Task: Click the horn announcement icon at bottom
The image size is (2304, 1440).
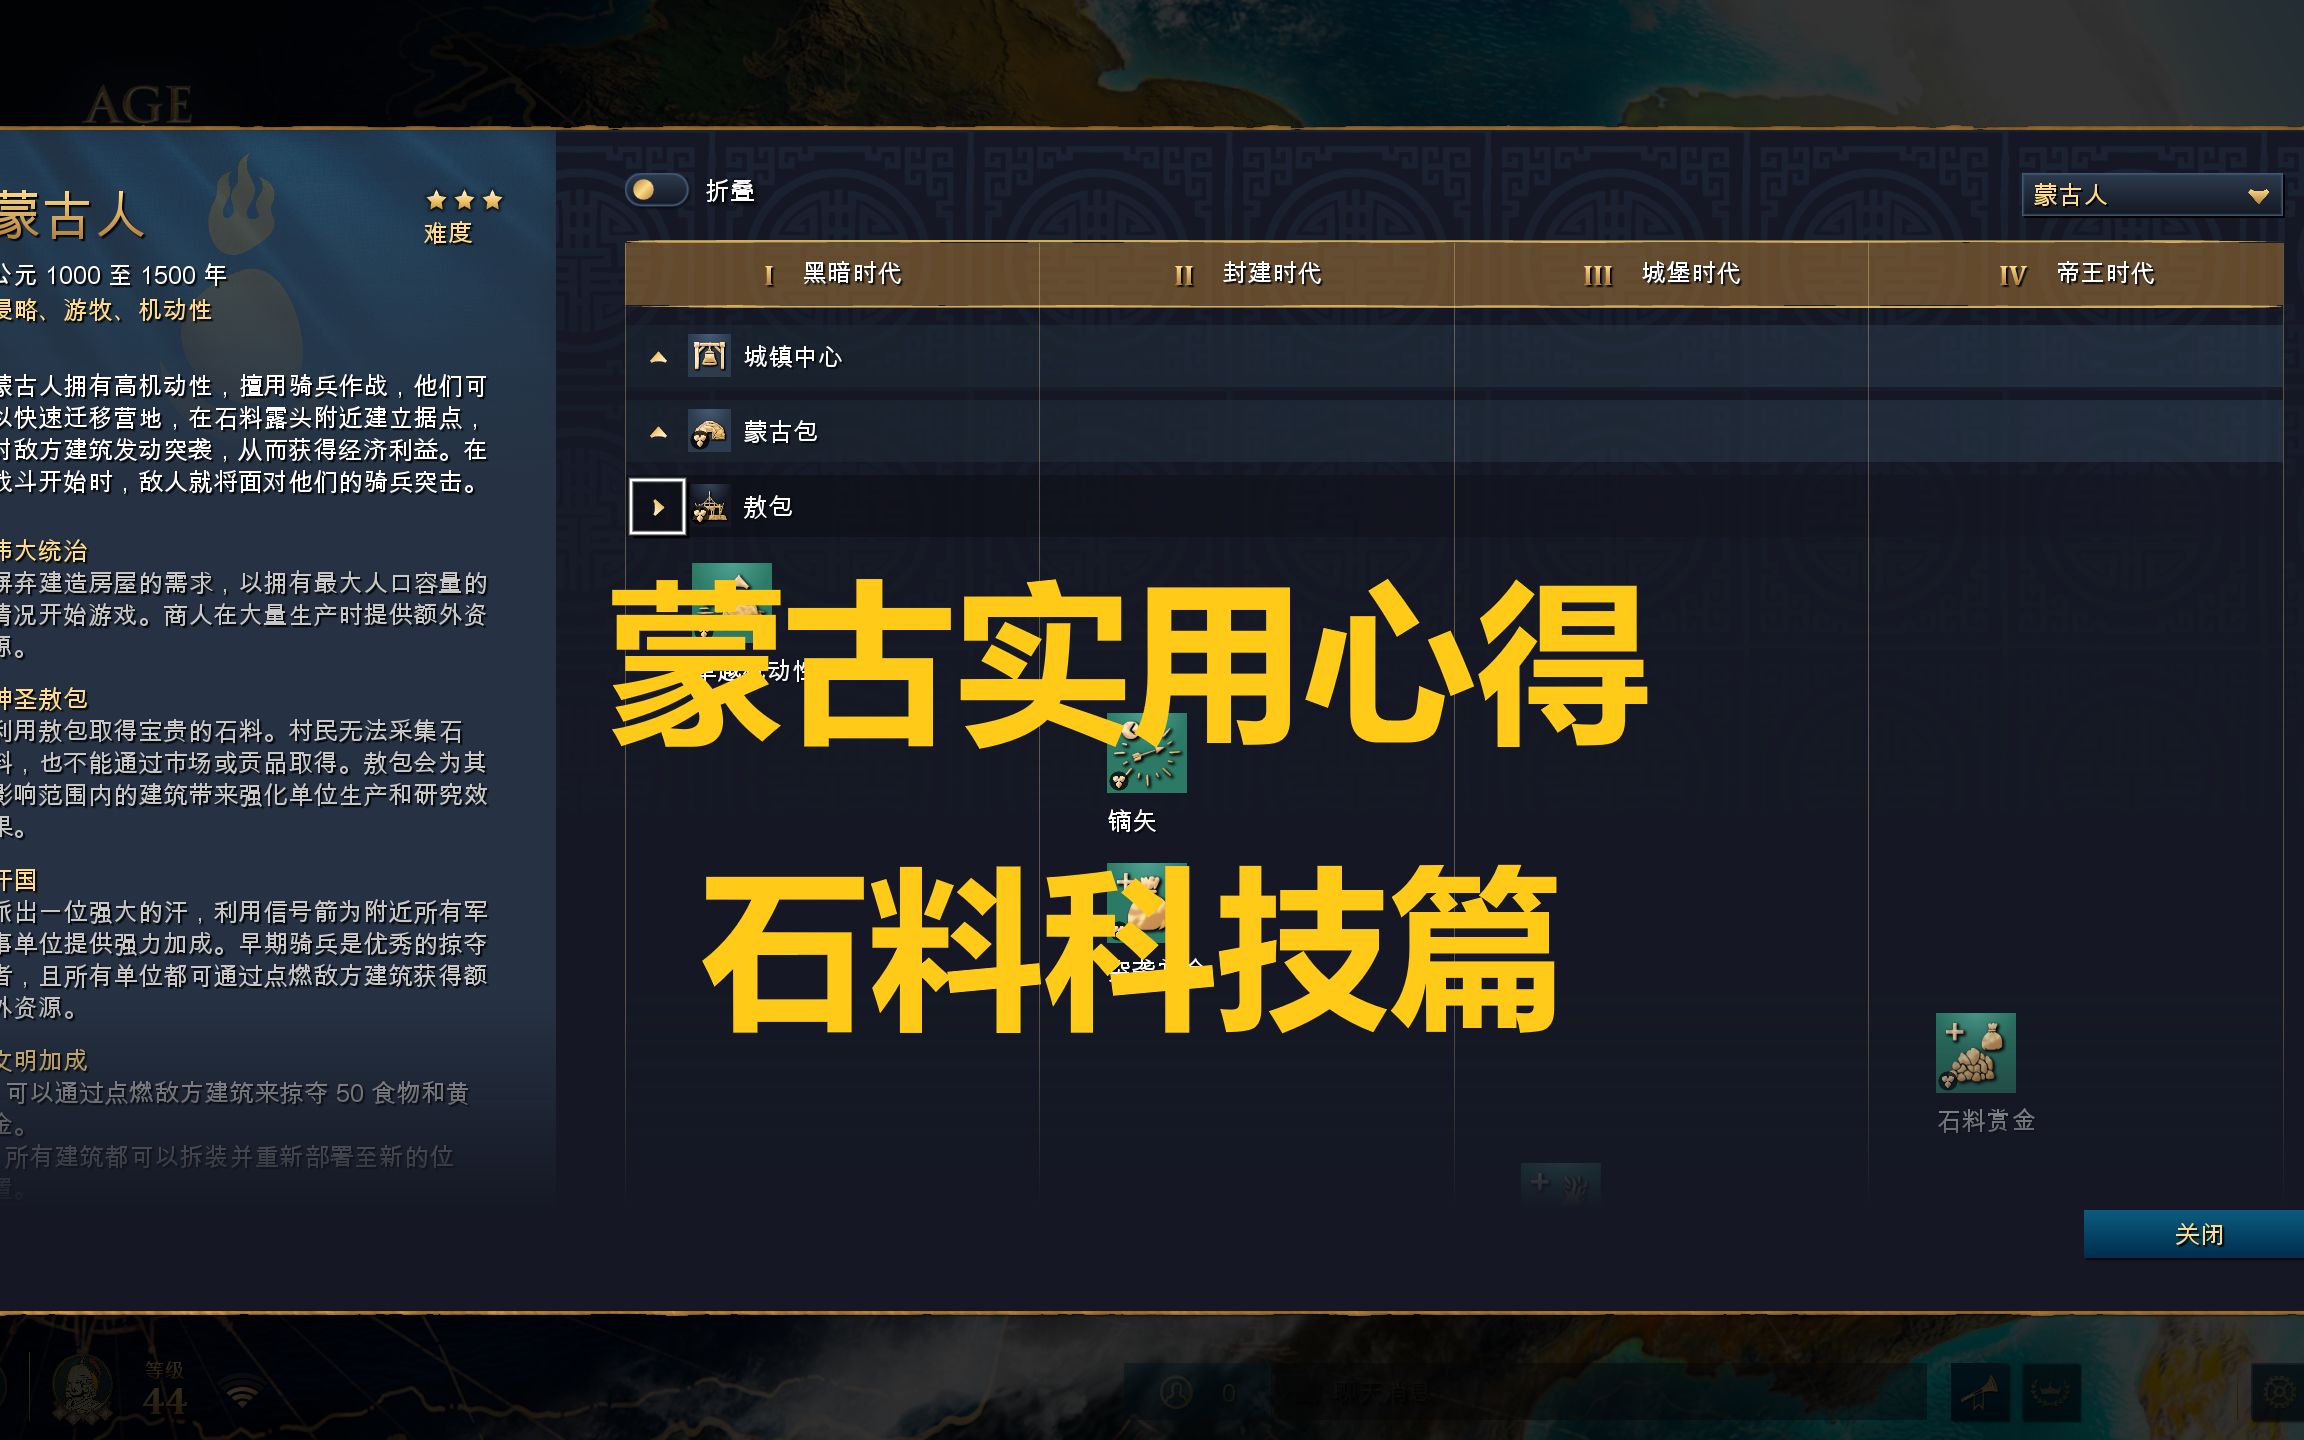Action: pos(1981,1393)
